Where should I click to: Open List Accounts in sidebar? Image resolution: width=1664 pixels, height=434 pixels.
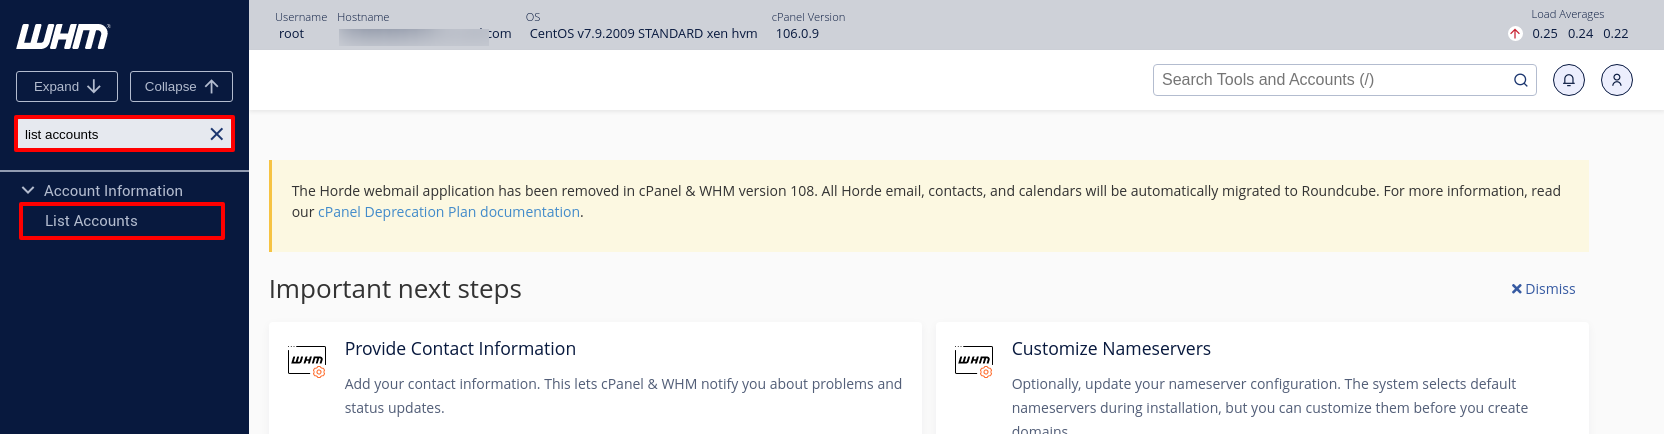click(x=91, y=221)
